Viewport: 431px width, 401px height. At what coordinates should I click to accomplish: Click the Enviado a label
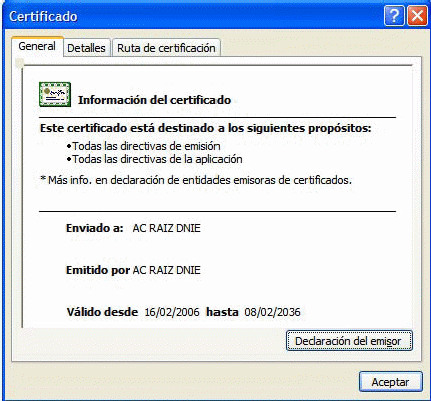pyautogui.click(x=95, y=228)
